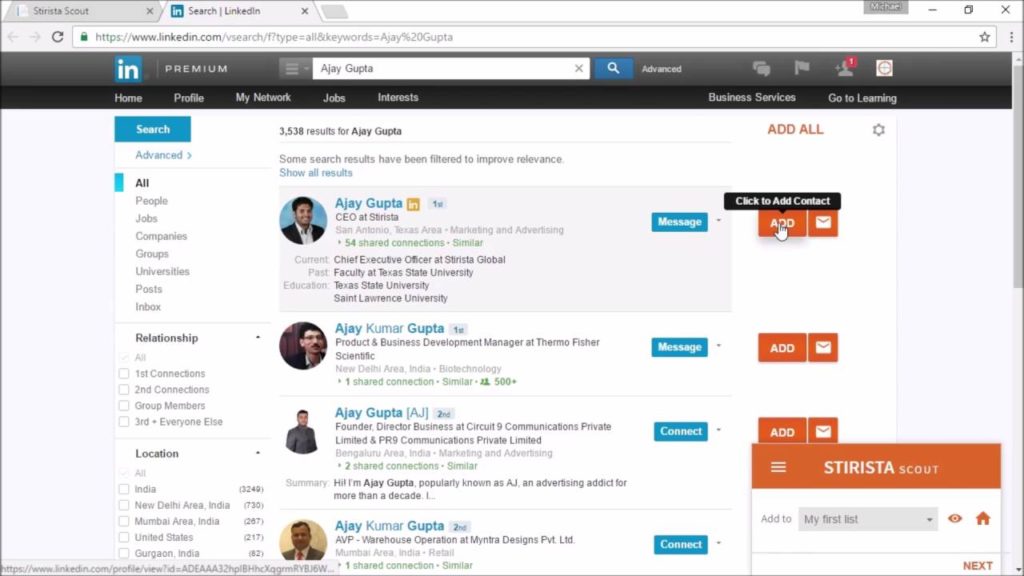Viewport: 1024px width, 576px height.
Task: Open the Home menu
Action: [128, 98]
